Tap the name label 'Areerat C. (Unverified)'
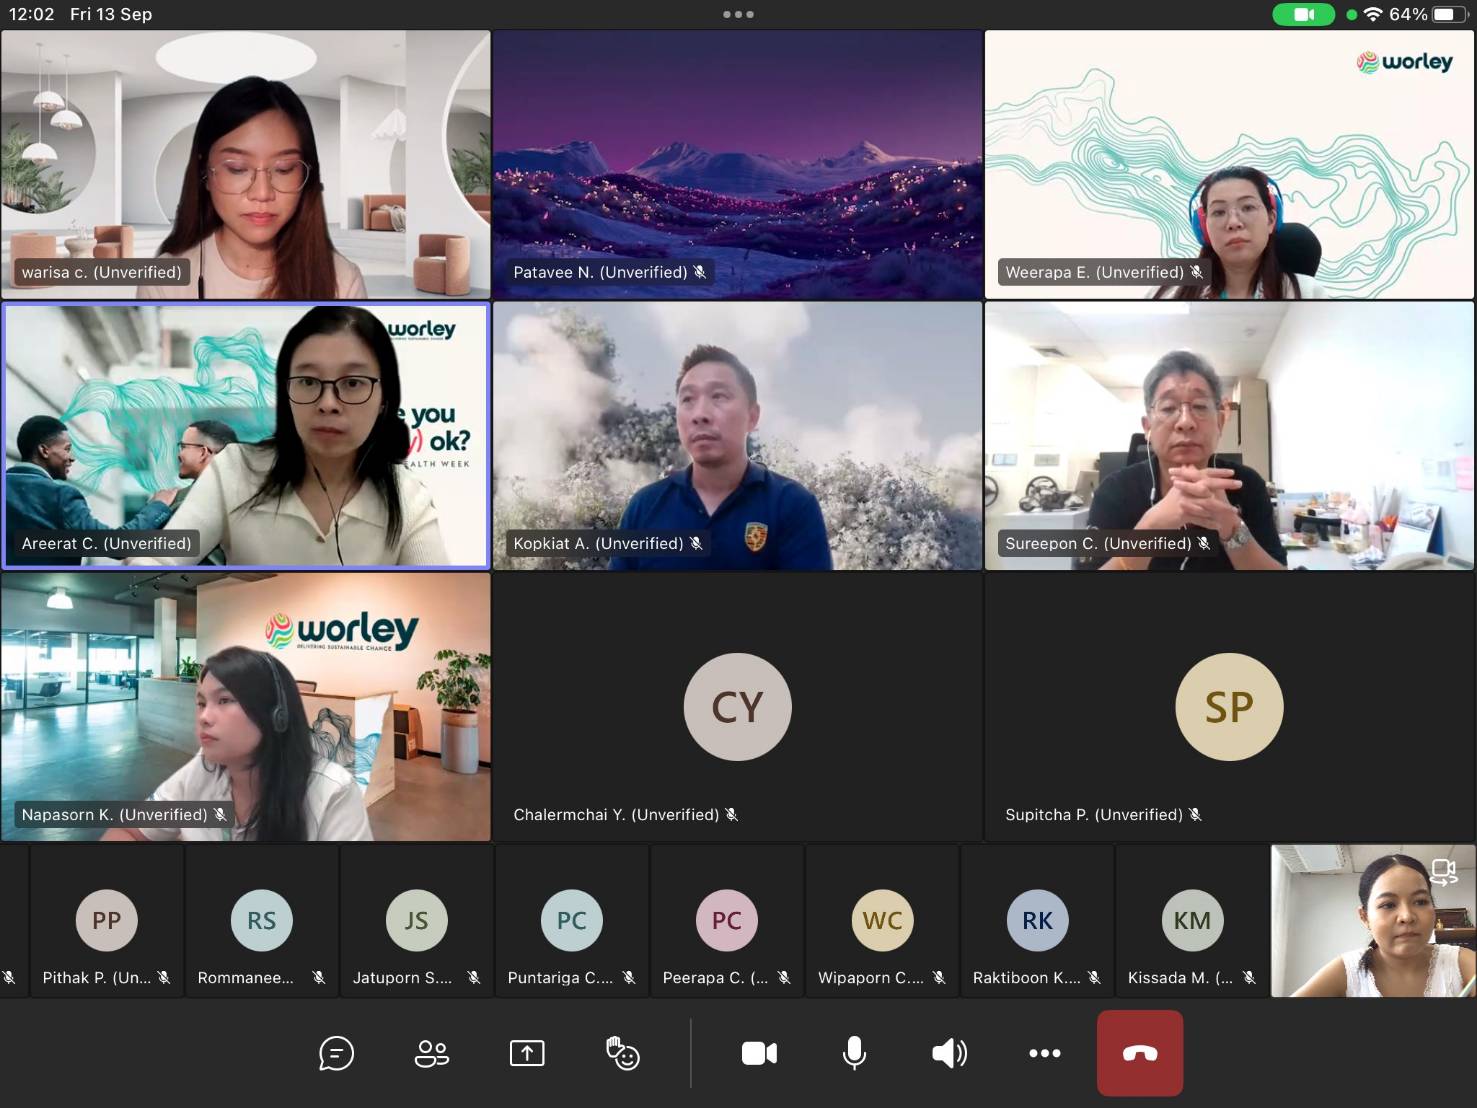 coord(106,543)
